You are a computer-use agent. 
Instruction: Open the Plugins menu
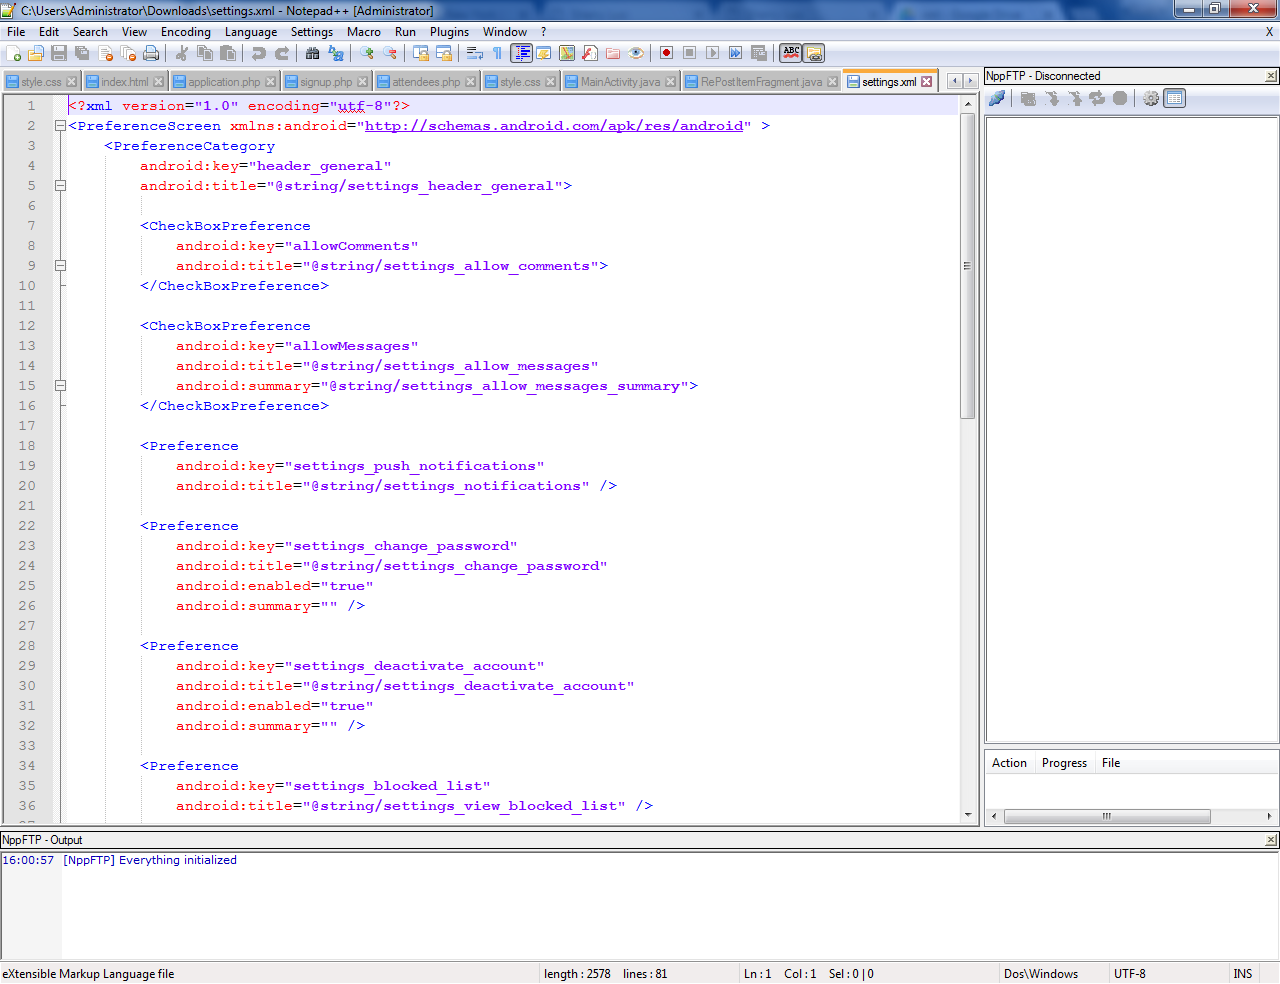[x=449, y=32]
